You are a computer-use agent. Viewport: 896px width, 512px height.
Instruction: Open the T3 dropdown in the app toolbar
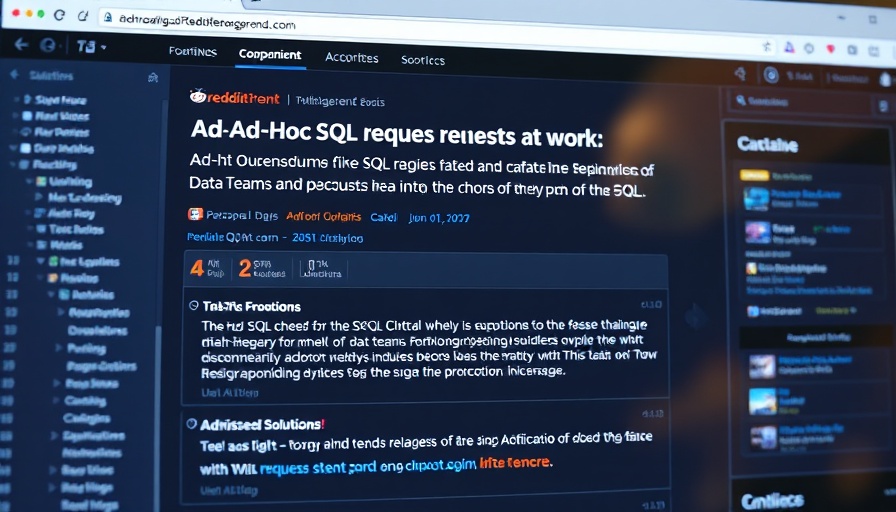91,46
